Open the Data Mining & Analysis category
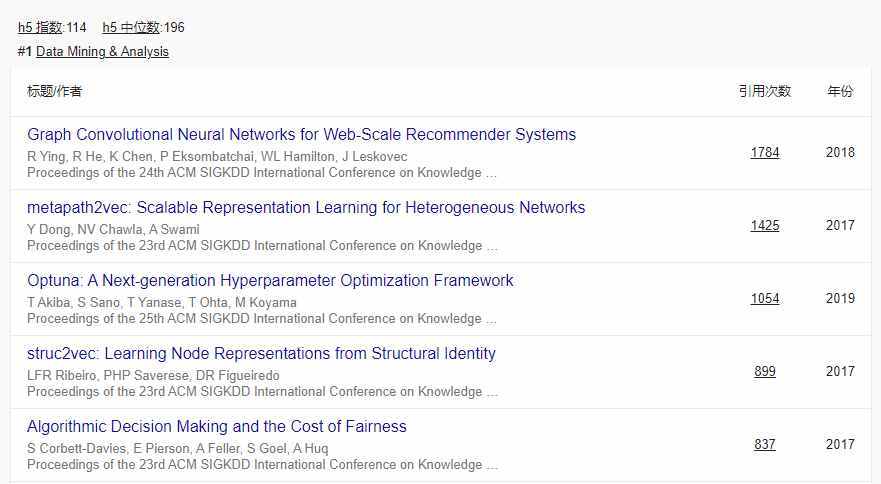 (102, 52)
